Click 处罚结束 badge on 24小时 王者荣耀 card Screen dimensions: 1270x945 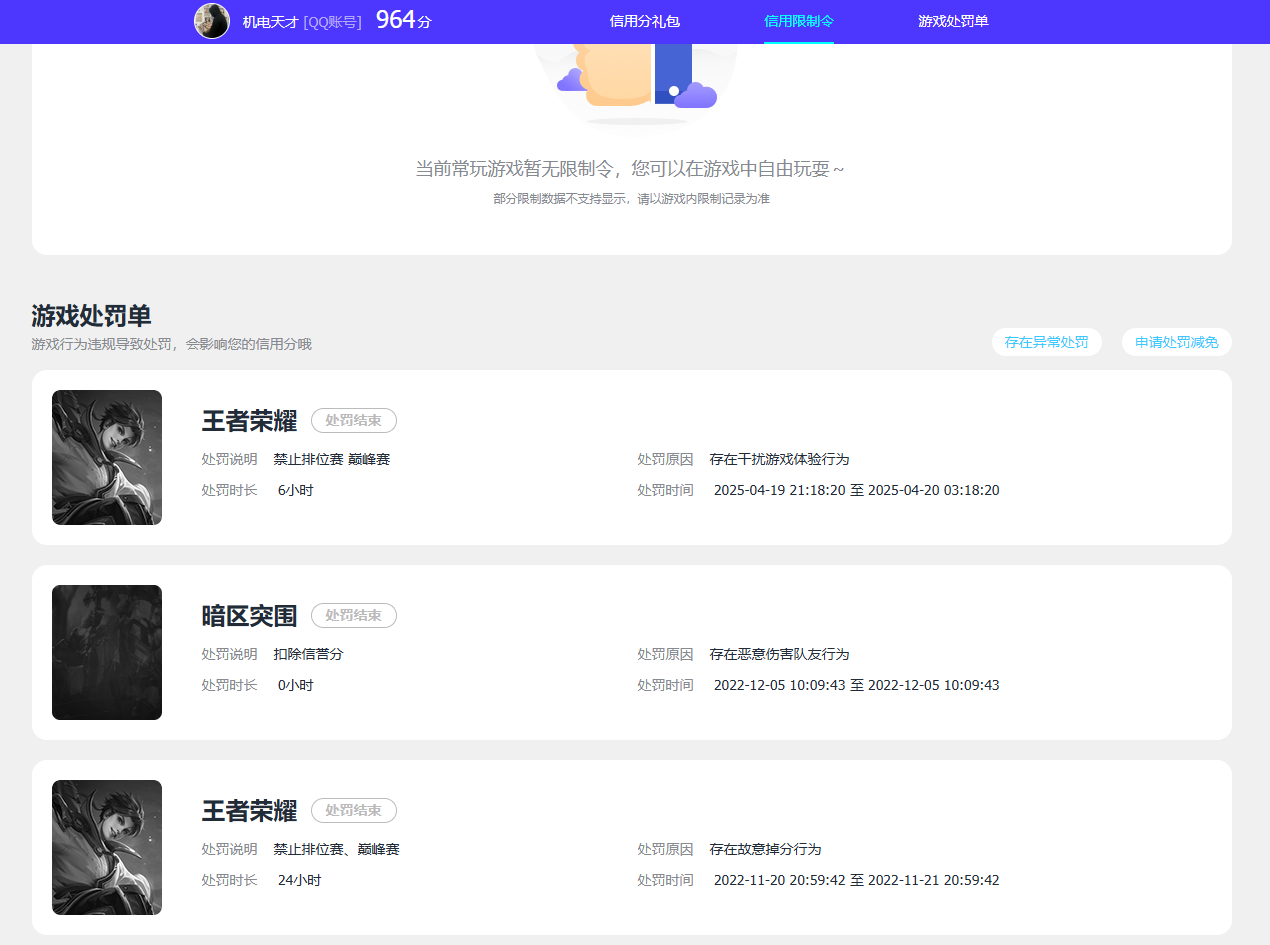pyautogui.click(x=354, y=811)
